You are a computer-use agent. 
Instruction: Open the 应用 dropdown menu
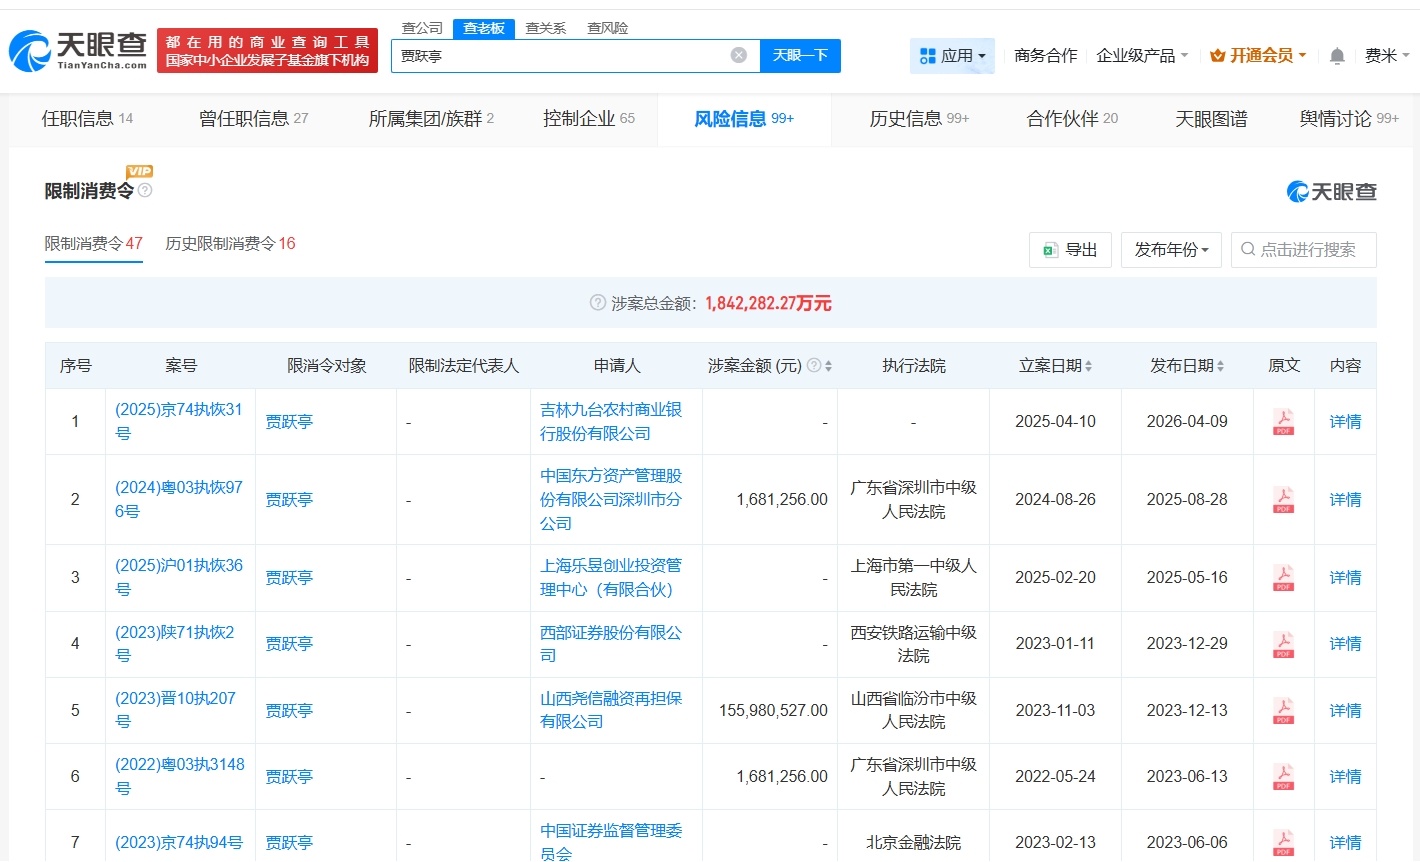click(x=952, y=56)
